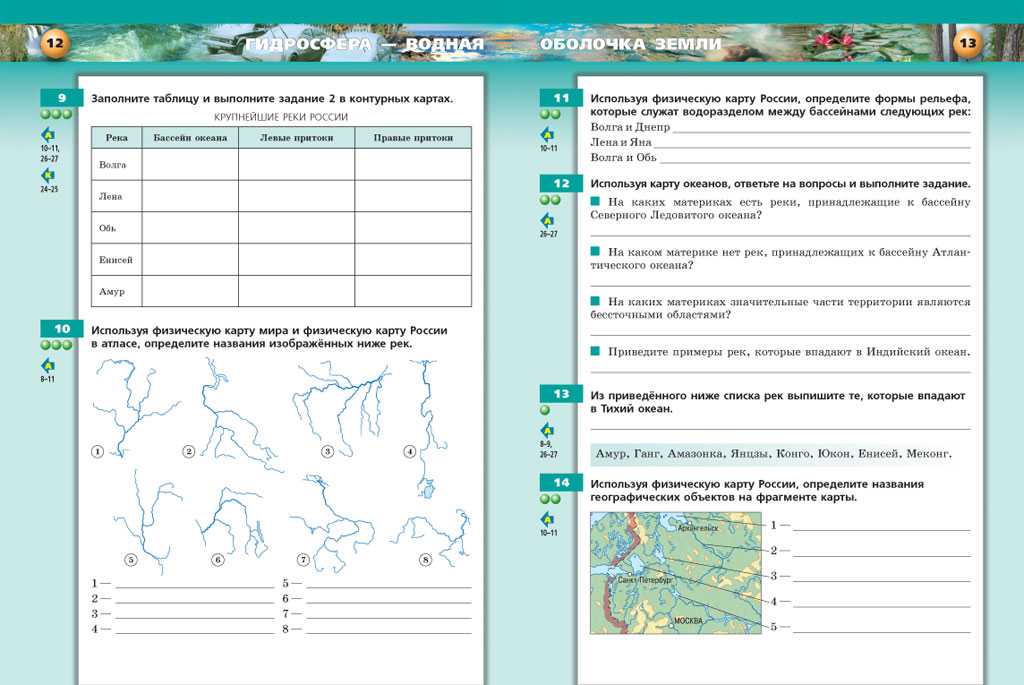Click the atlas icon above pages 8-11
Screen dimensions: 1024x685
[48, 365]
